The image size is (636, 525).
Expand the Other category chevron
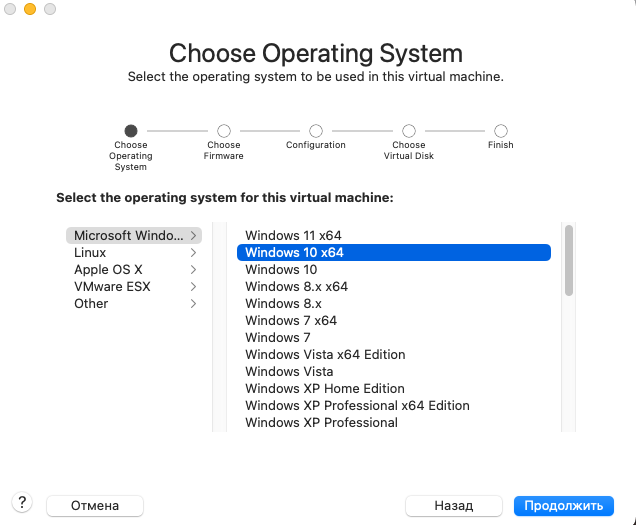coord(193,304)
